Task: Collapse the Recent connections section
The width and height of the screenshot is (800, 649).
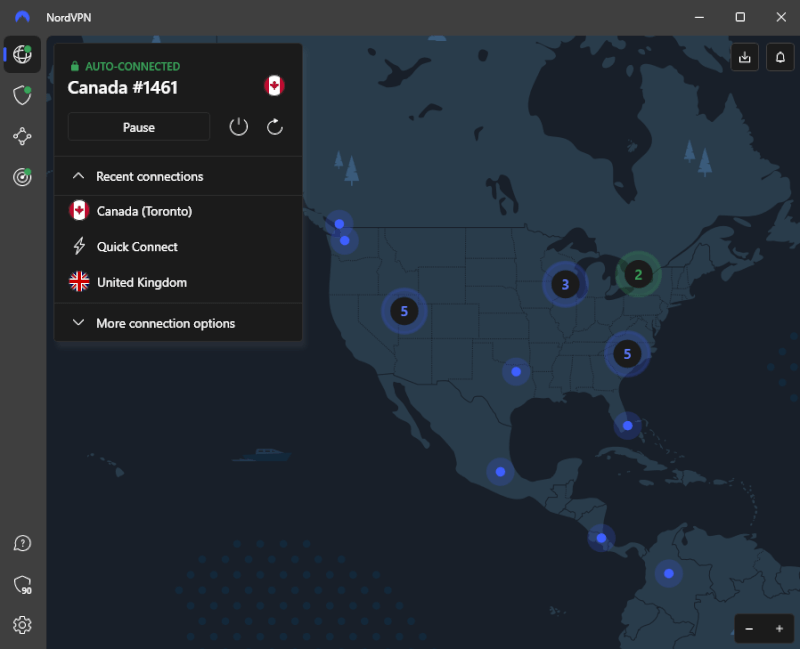Action: (x=178, y=177)
